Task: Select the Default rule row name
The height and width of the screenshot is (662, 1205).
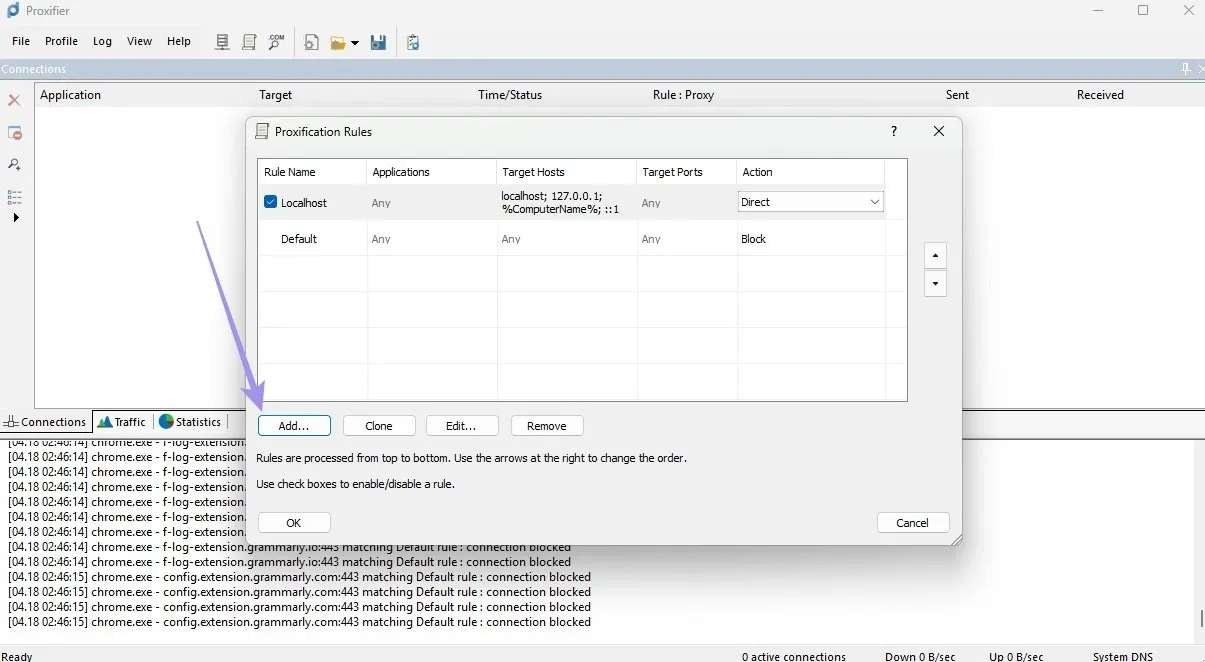Action: (299, 239)
